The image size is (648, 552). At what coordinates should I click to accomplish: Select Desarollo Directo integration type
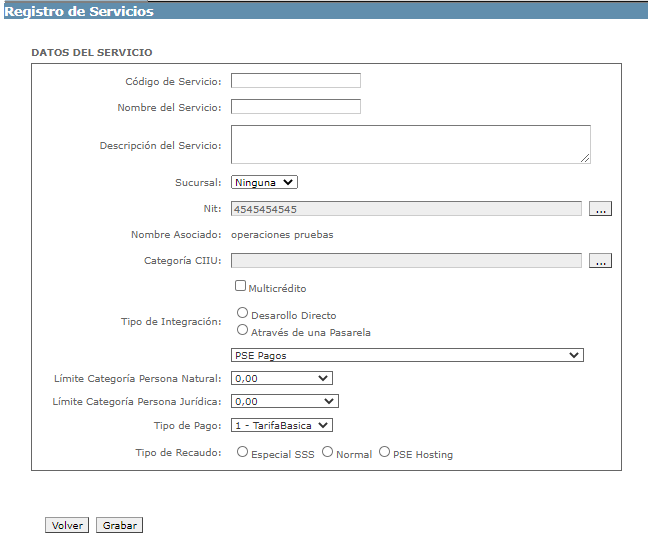[242, 313]
